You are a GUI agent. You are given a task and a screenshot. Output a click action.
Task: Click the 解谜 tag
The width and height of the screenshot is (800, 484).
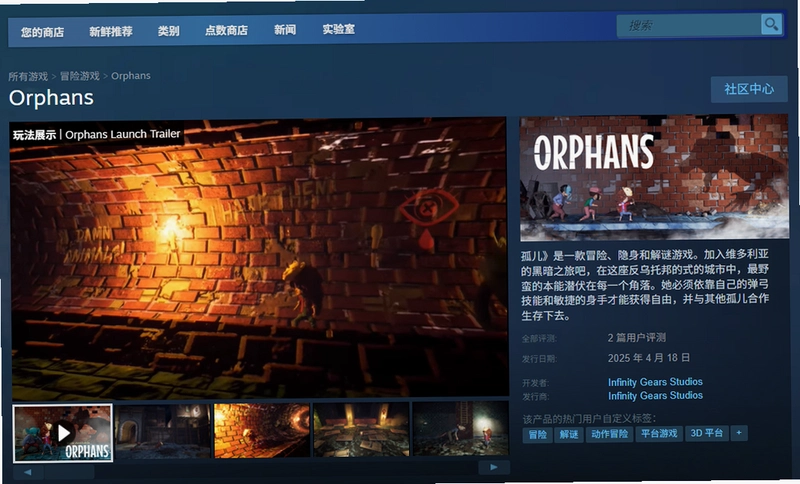click(x=569, y=435)
